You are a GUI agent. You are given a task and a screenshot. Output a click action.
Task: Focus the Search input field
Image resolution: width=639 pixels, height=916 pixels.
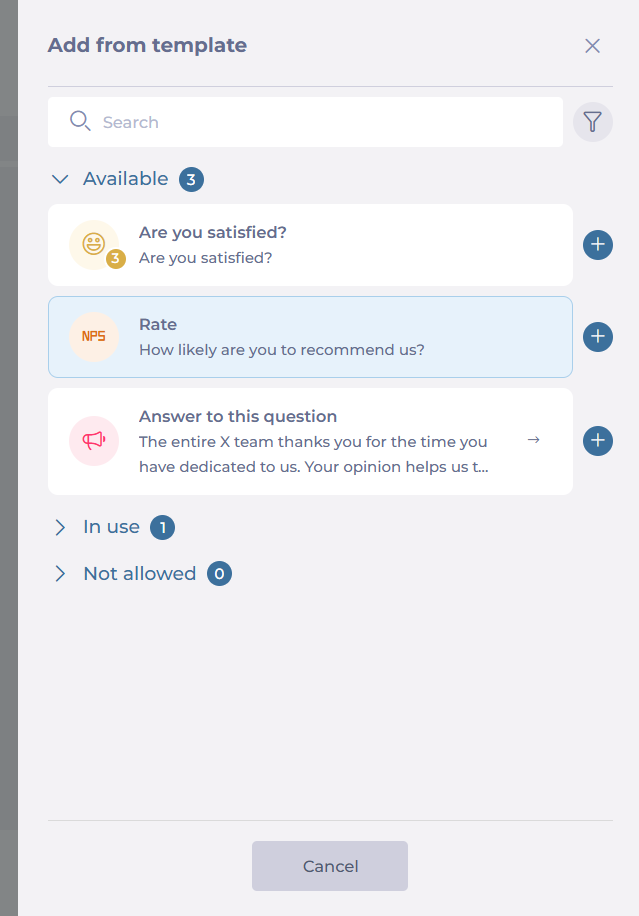click(x=305, y=122)
